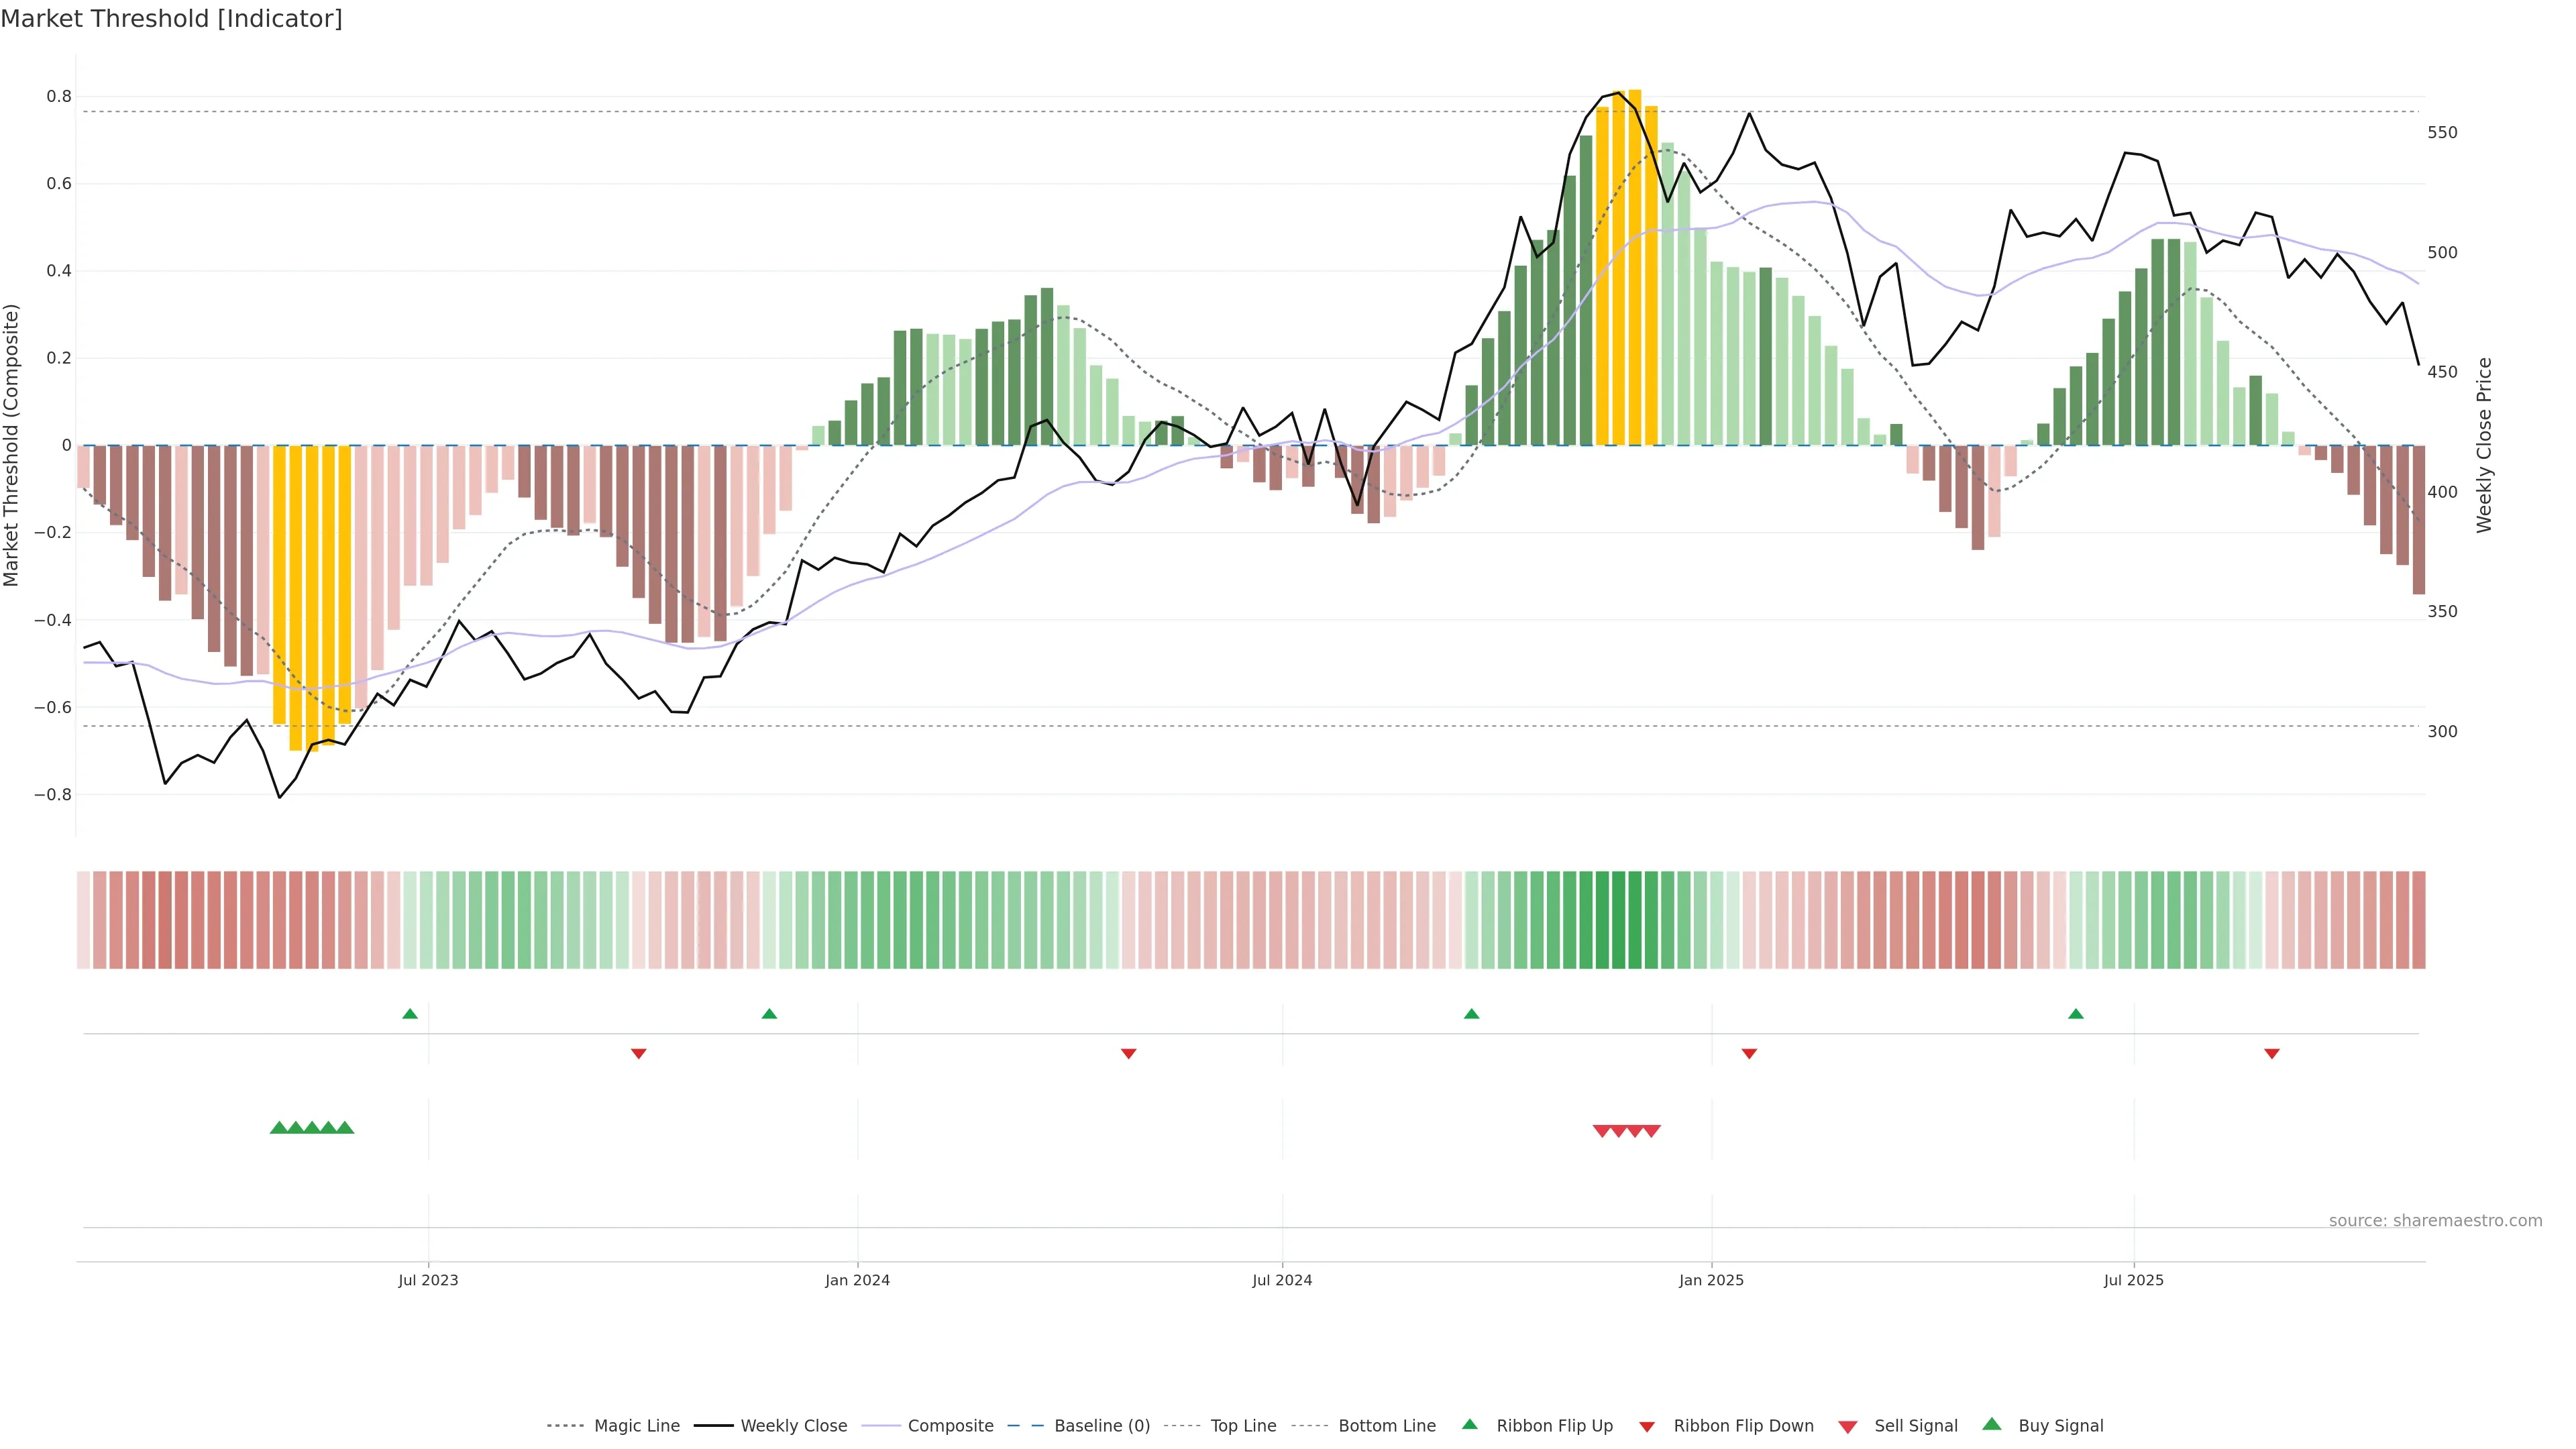This screenshot has height=1449, width=2576.
Task: Toggle the Weekly Close legend entry
Action: point(793,1426)
